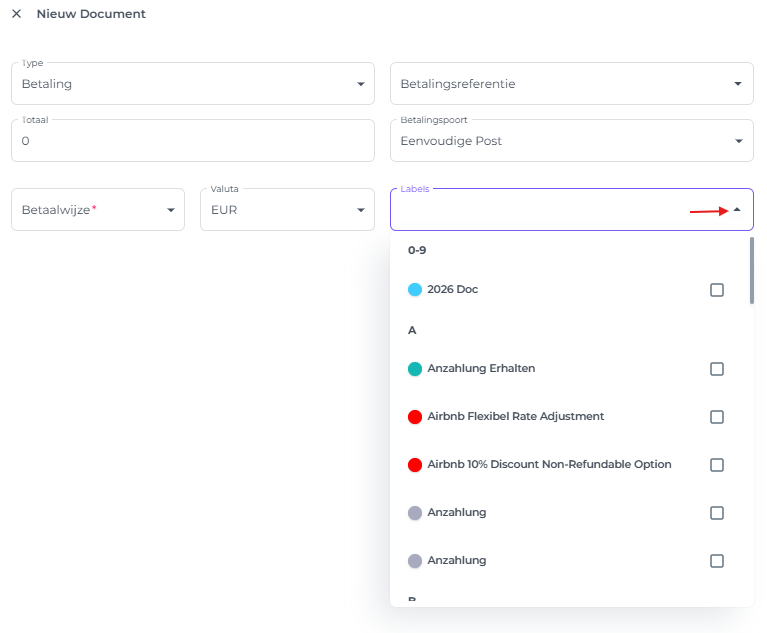Open the Betalingspoort dropdown showing Eenvoudige Post
The height and width of the screenshot is (633, 767).
pyautogui.click(x=737, y=141)
